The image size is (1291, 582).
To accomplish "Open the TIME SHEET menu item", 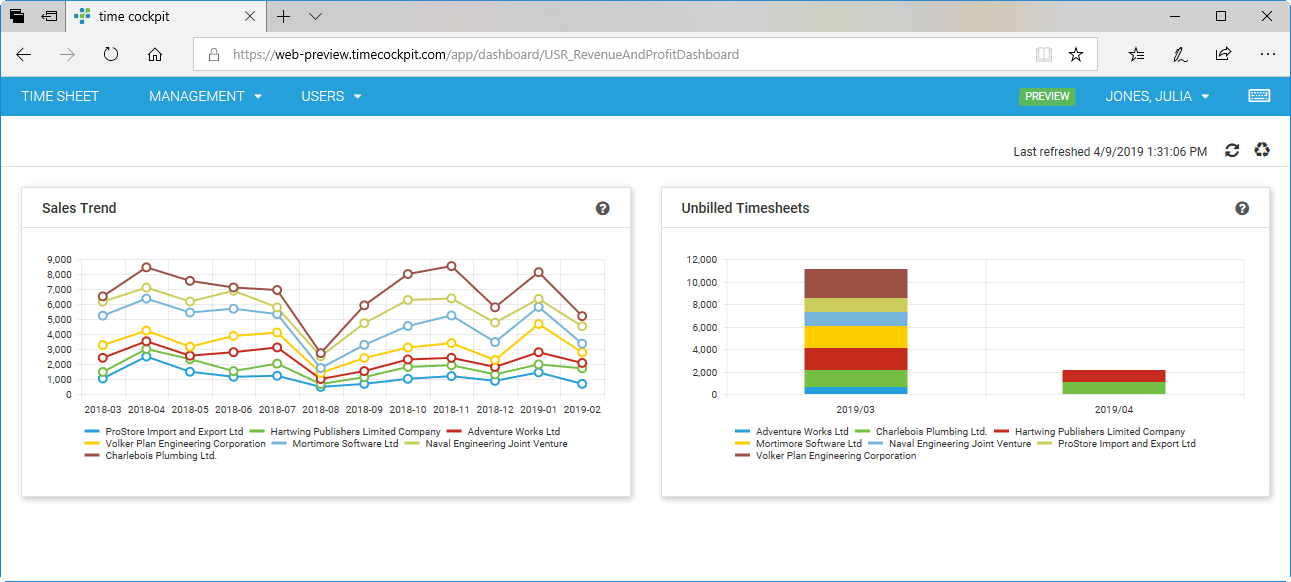I will click(x=60, y=96).
